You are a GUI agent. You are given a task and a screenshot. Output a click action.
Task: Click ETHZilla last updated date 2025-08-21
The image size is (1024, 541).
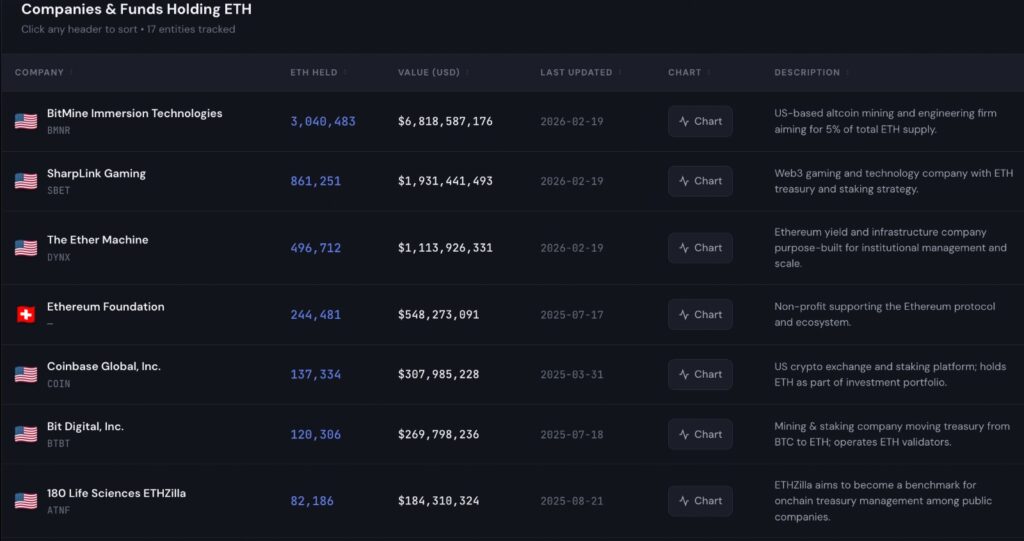click(571, 501)
